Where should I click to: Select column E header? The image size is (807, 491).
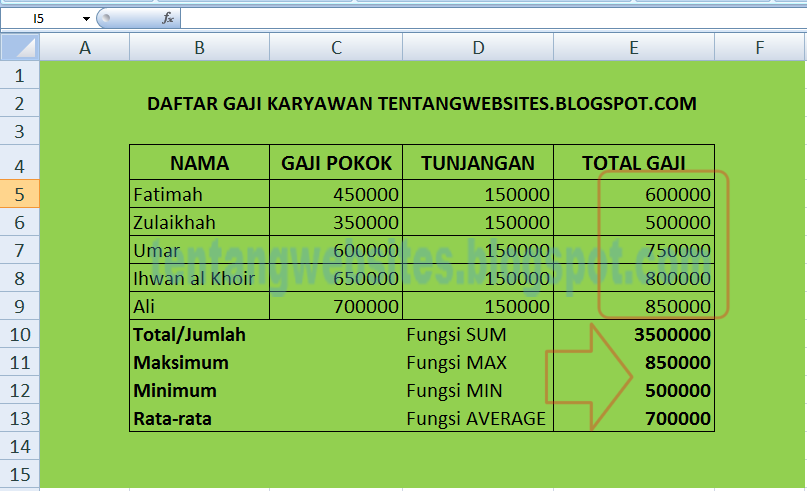[634, 47]
